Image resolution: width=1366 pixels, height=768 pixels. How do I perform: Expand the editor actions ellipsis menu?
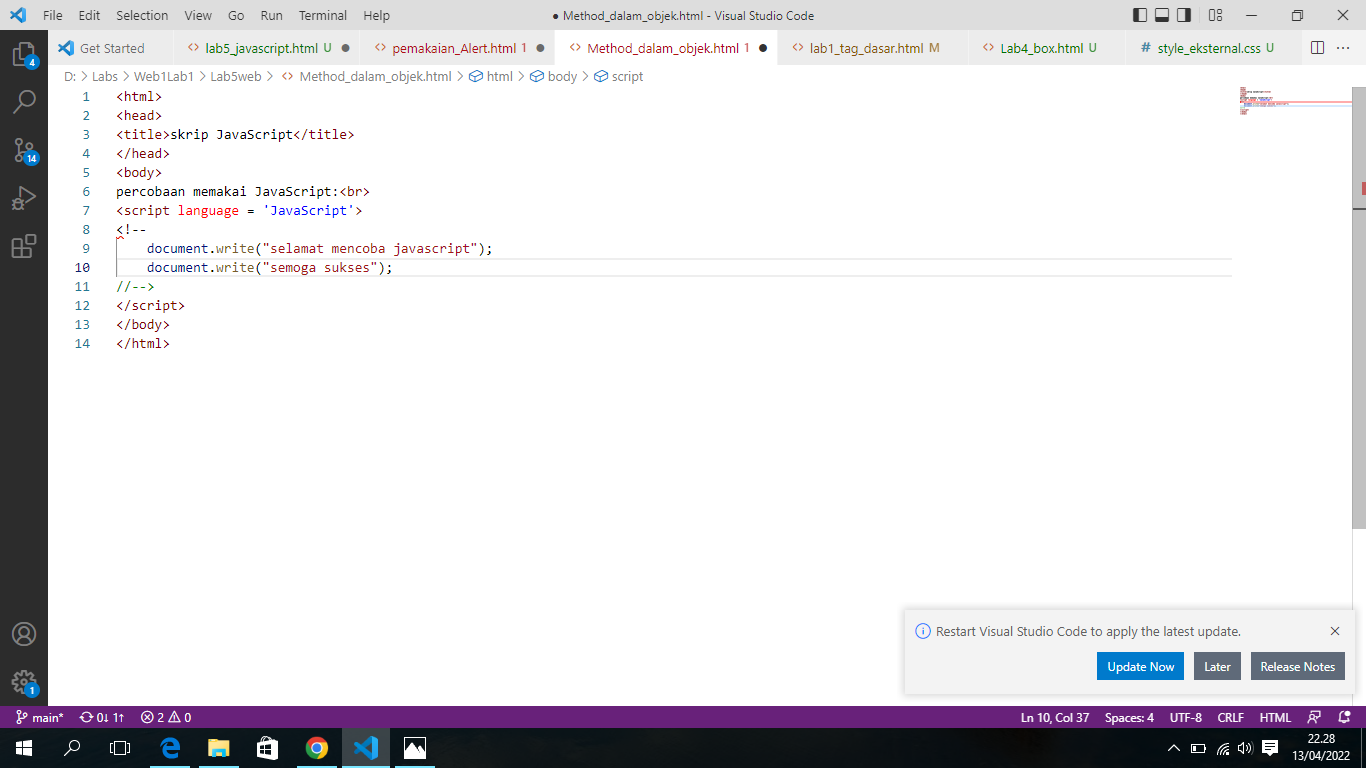click(x=1343, y=47)
